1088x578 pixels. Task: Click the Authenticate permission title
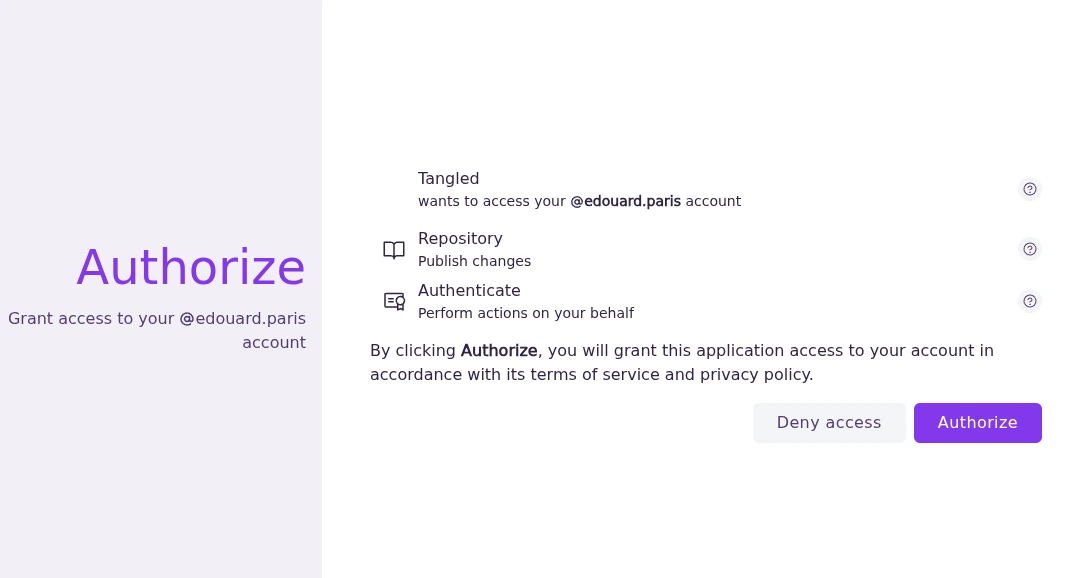point(469,291)
